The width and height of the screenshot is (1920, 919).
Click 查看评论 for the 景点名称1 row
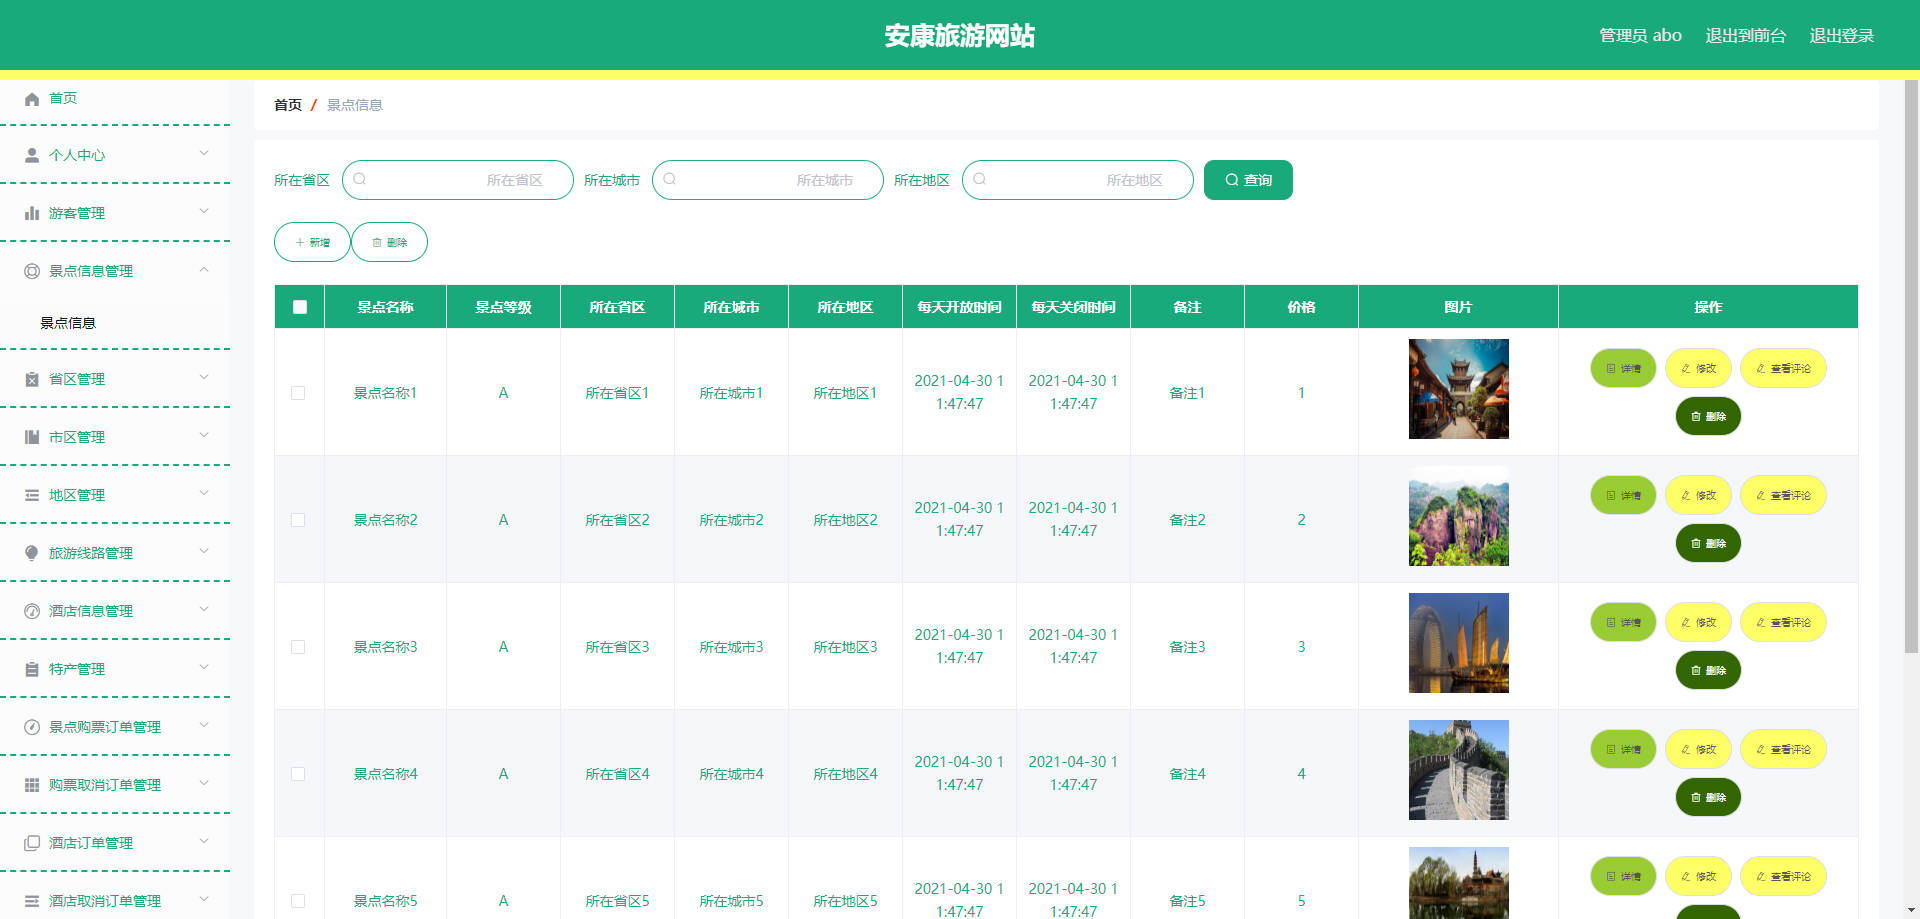(1783, 368)
